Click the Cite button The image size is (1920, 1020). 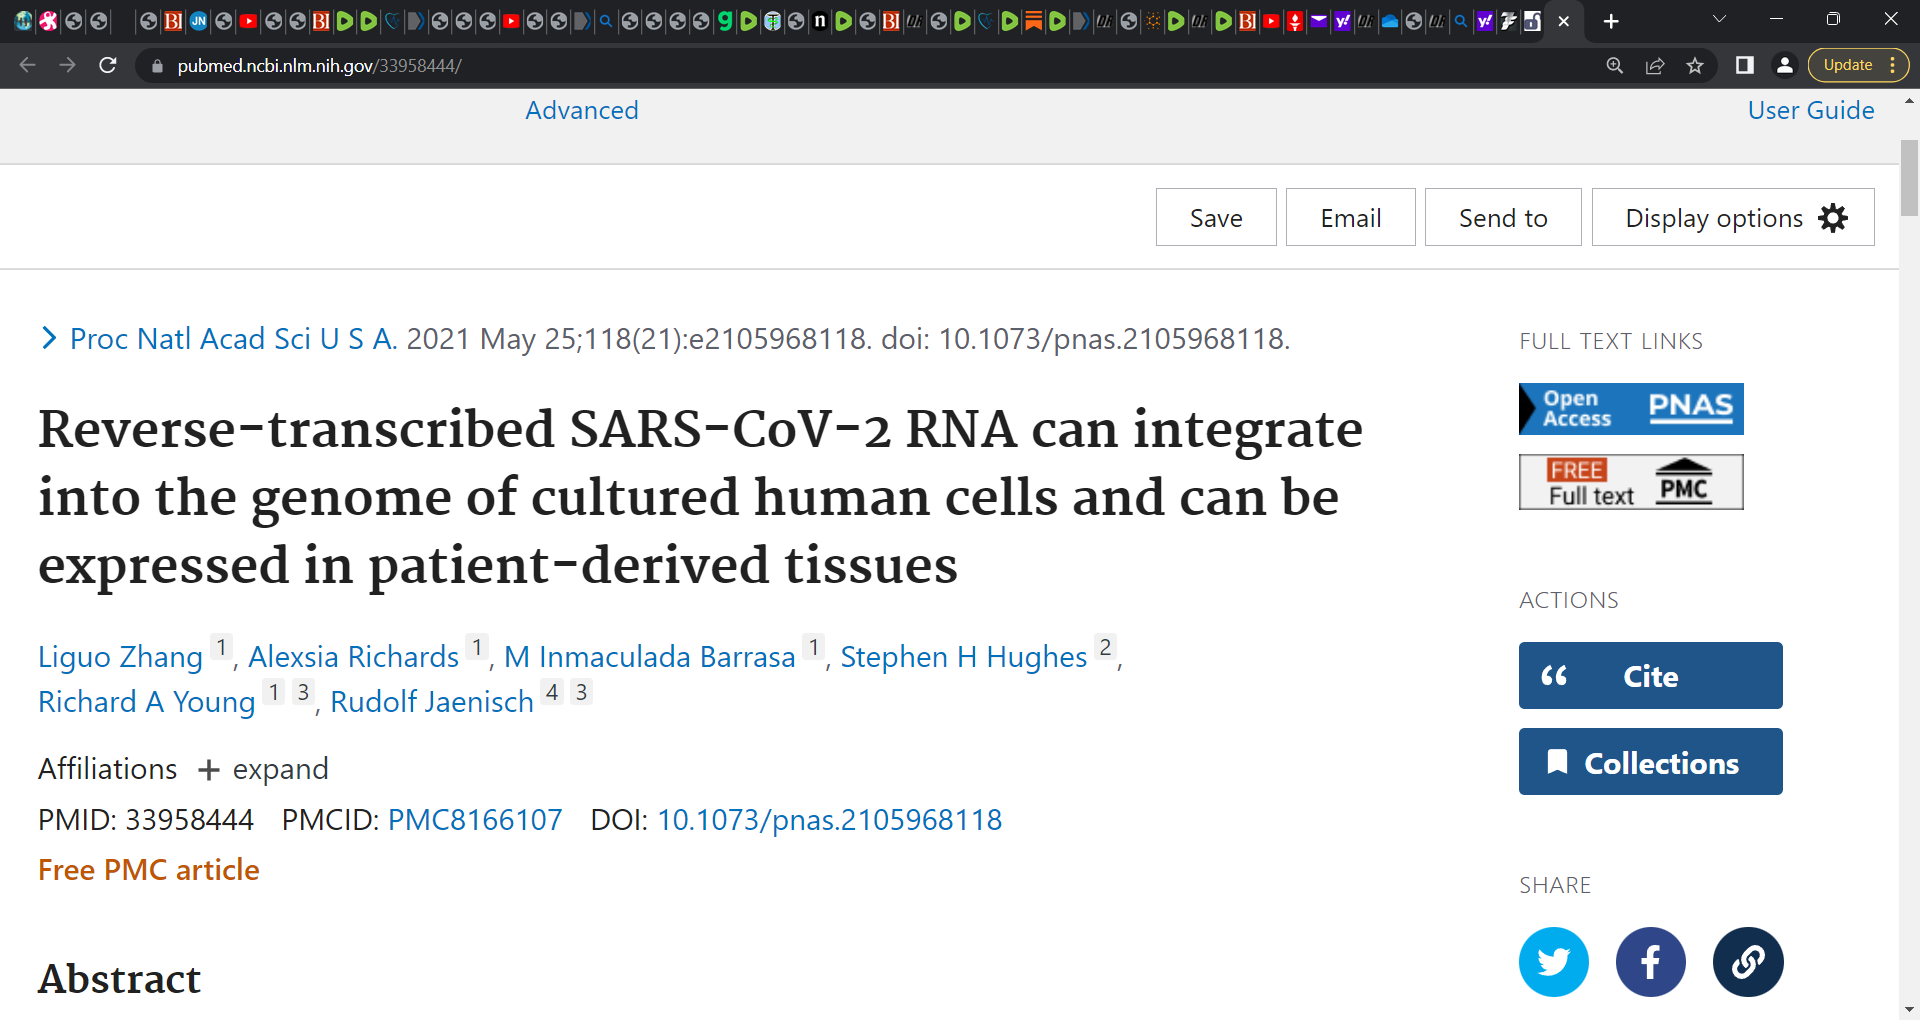pyautogui.click(x=1650, y=676)
